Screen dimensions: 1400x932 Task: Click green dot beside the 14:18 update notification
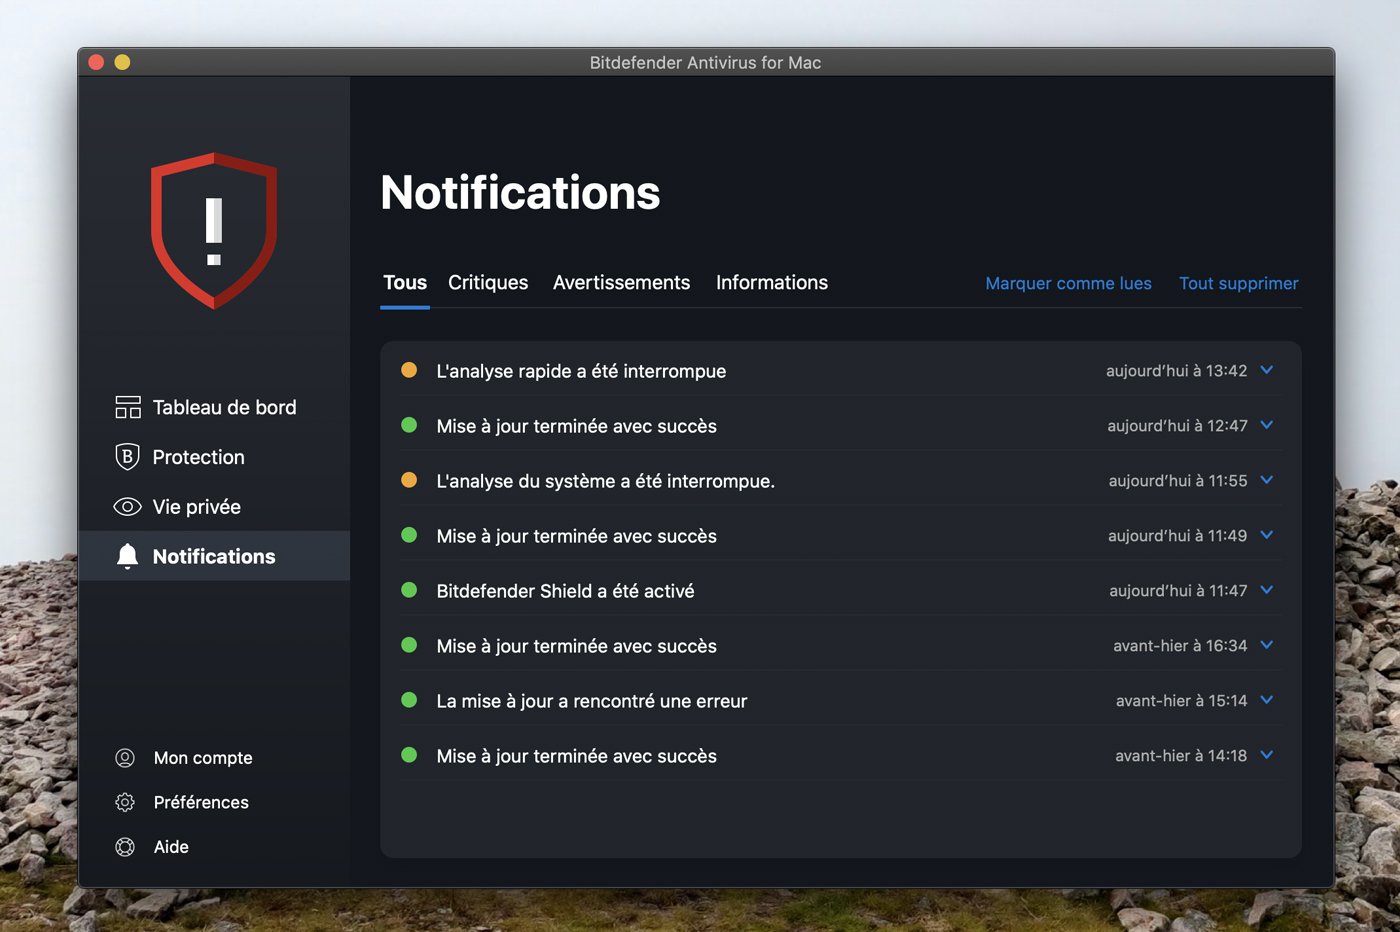pyautogui.click(x=409, y=755)
